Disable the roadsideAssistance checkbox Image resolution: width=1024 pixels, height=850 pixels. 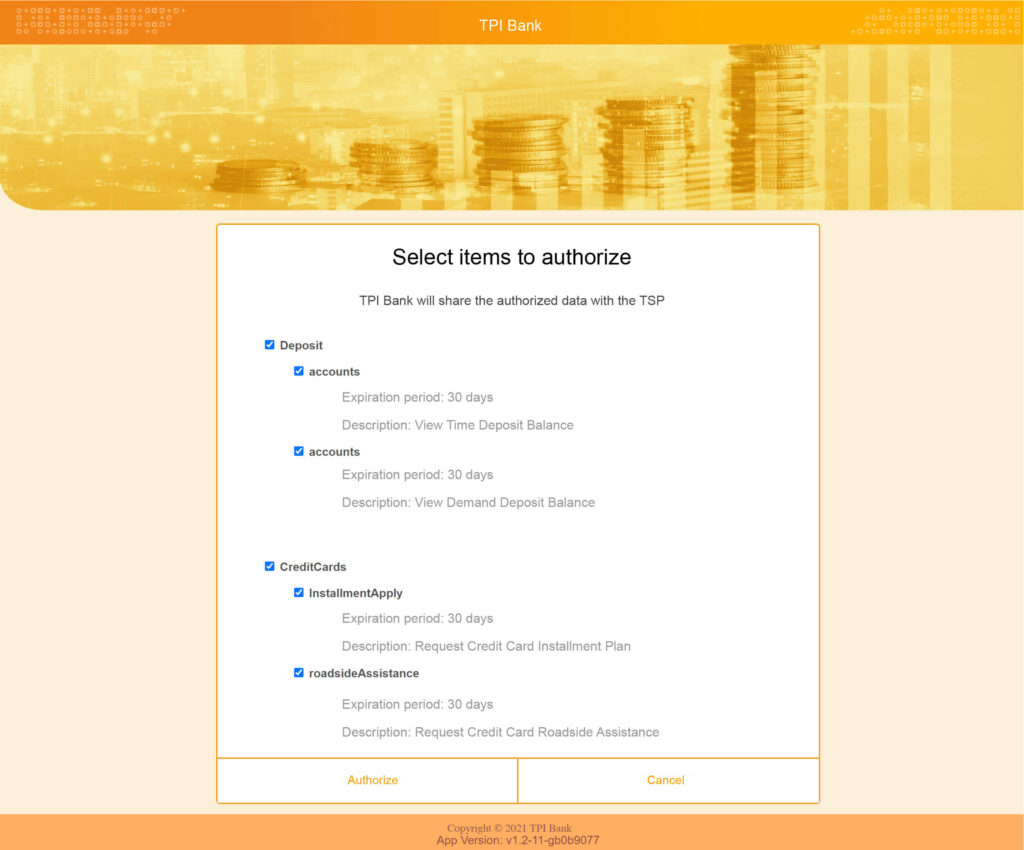coord(298,672)
